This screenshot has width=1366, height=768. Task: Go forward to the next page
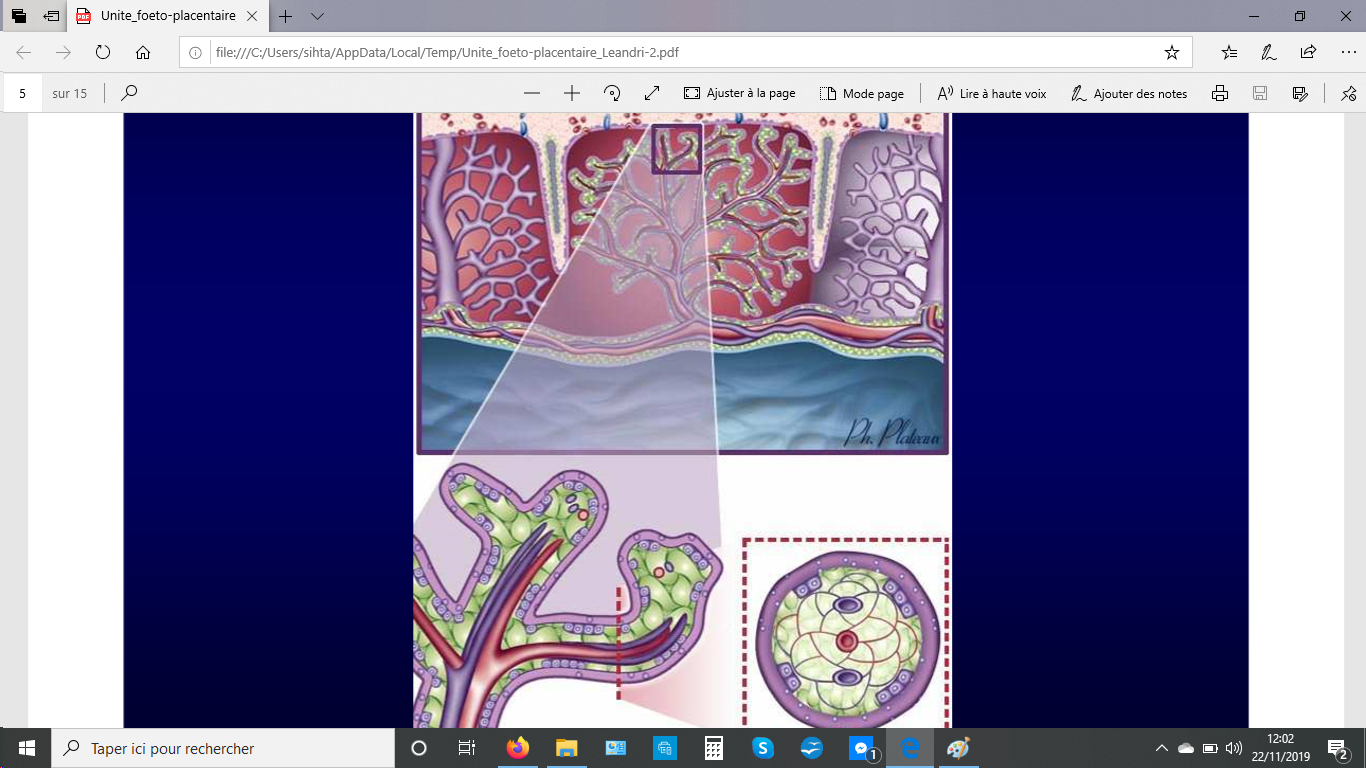pyautogui.click(x=63, y=52)
